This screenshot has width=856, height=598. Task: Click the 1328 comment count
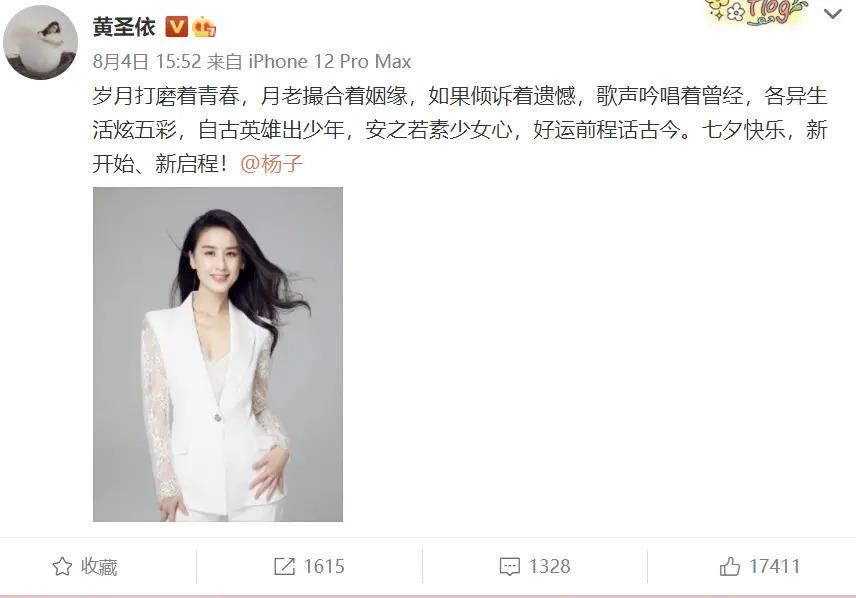(549, 566)
